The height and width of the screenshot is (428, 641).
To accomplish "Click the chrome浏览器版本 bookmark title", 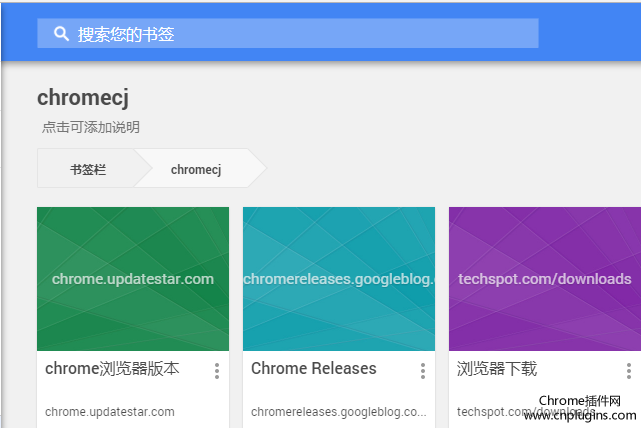I will pyautogui.click(x=112, y=368).
